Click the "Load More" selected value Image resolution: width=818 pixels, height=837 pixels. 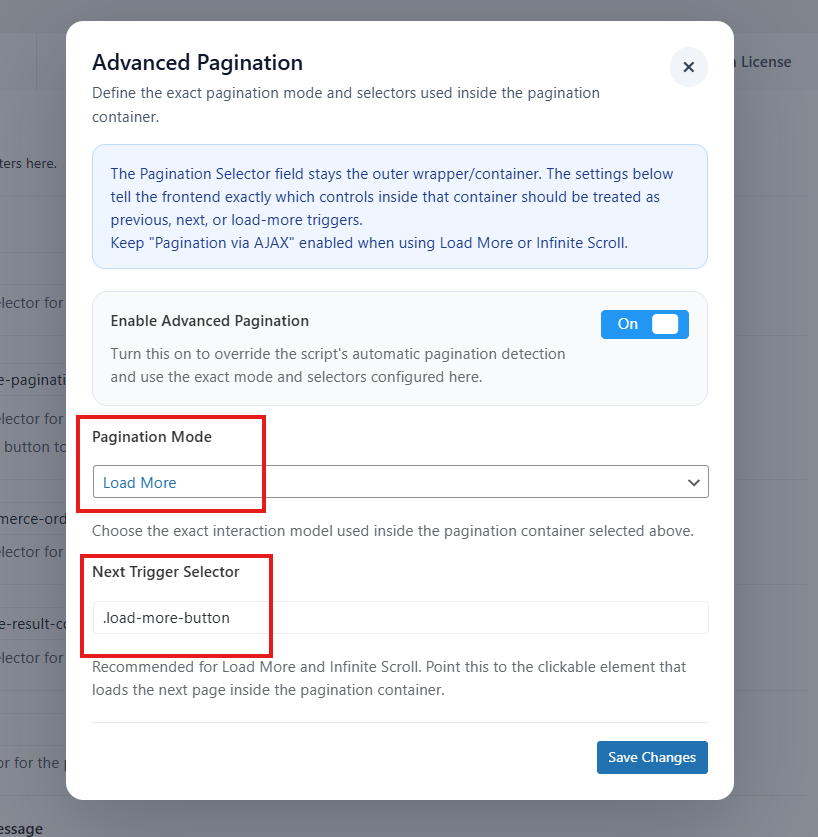[140, 483]
